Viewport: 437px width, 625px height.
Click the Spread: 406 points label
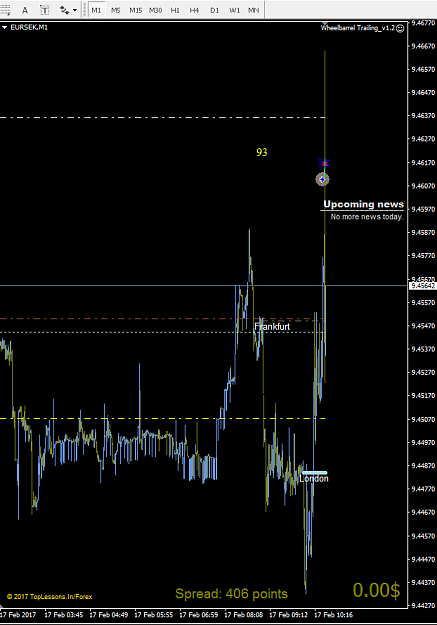pyautogui.click(x=231, y=594)
